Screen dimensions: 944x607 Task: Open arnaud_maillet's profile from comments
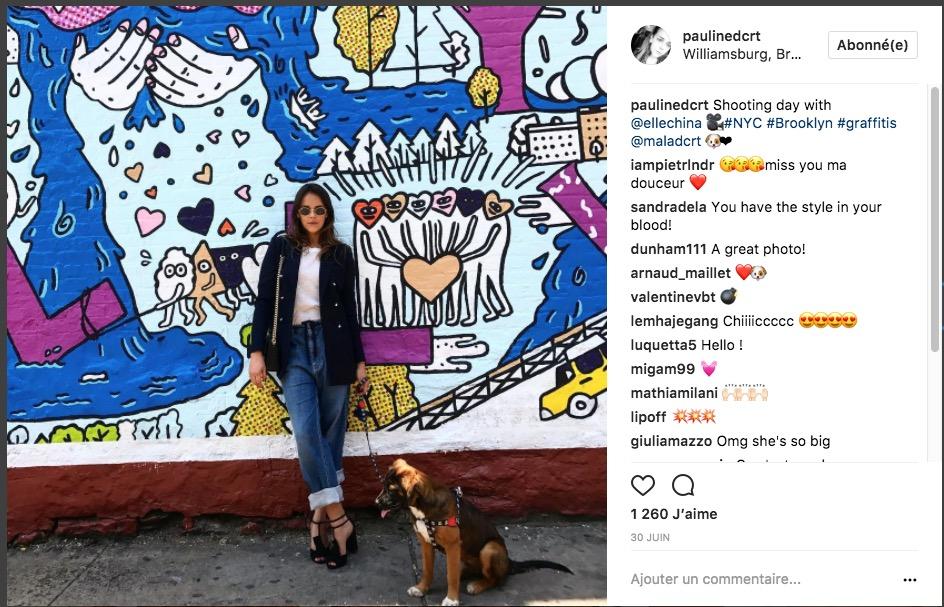(680, 273)
